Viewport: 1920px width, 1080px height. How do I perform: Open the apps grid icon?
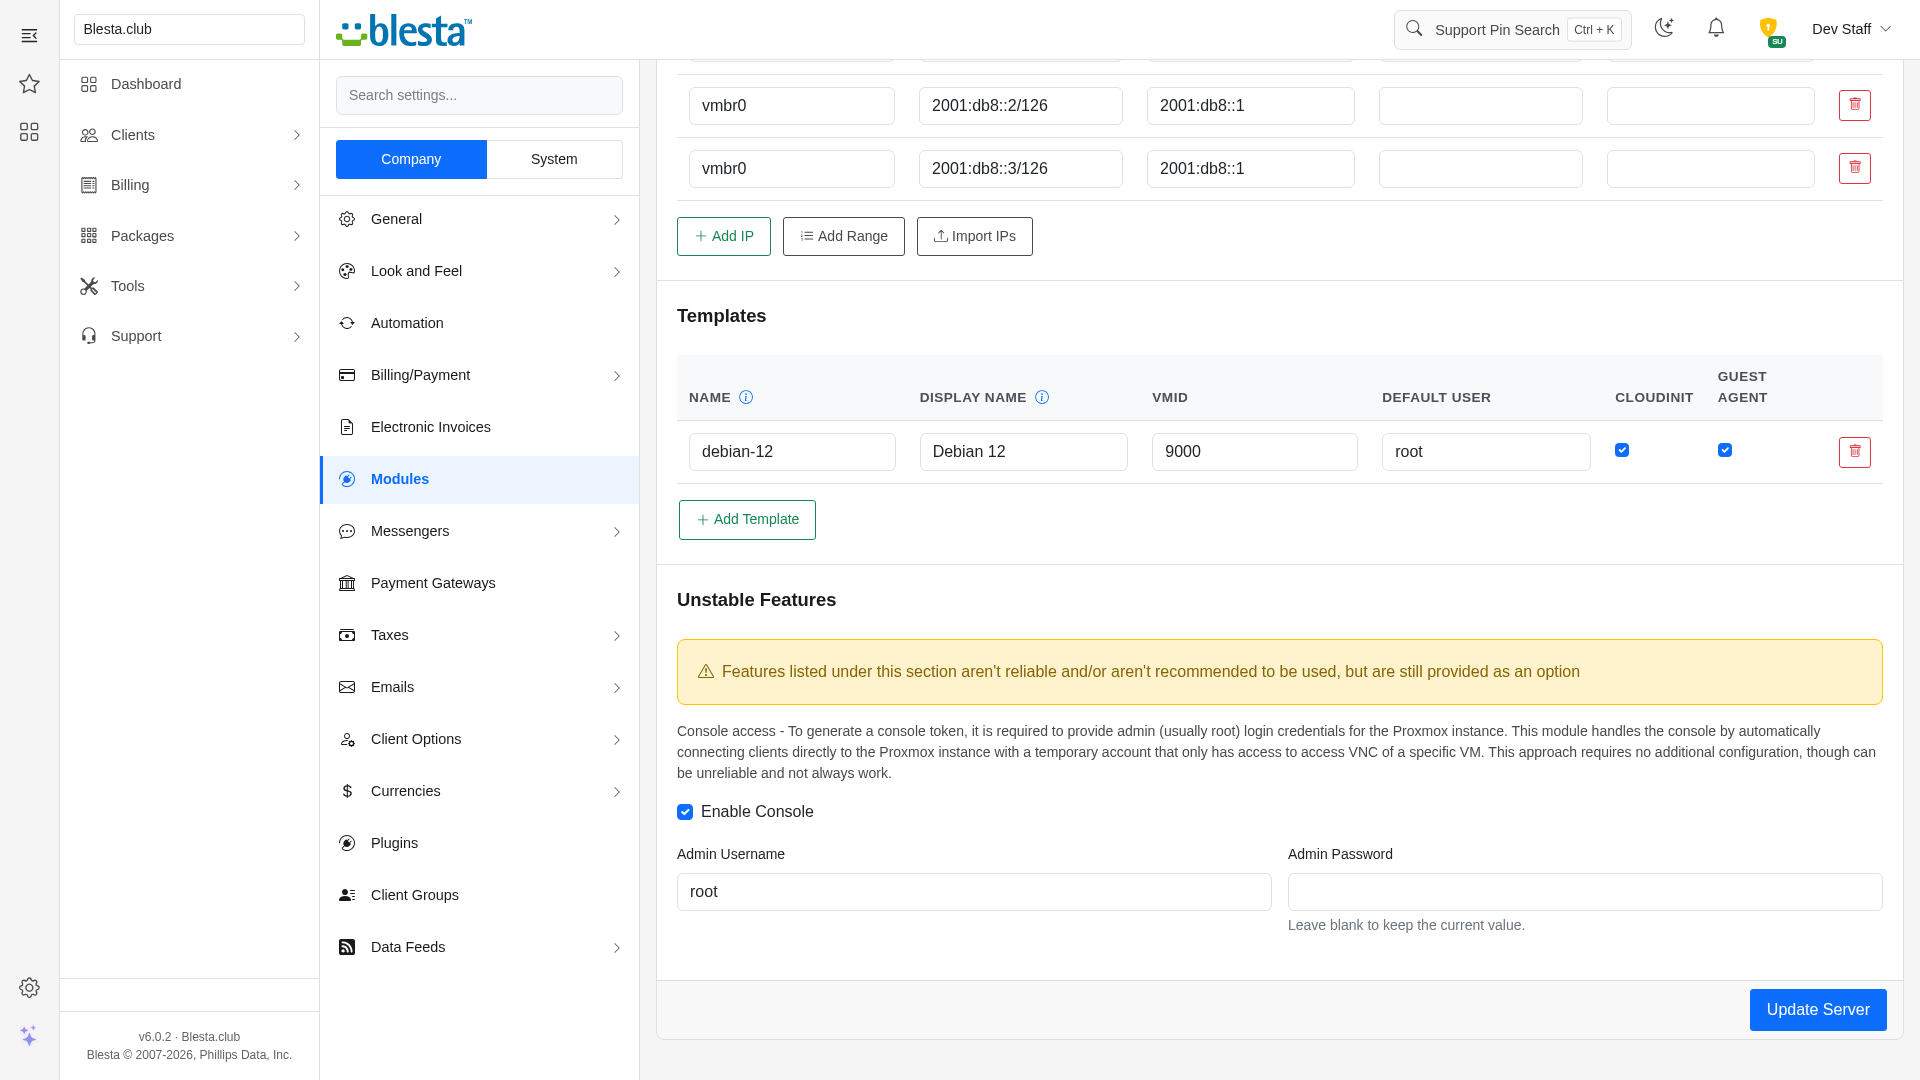(29, 132)
